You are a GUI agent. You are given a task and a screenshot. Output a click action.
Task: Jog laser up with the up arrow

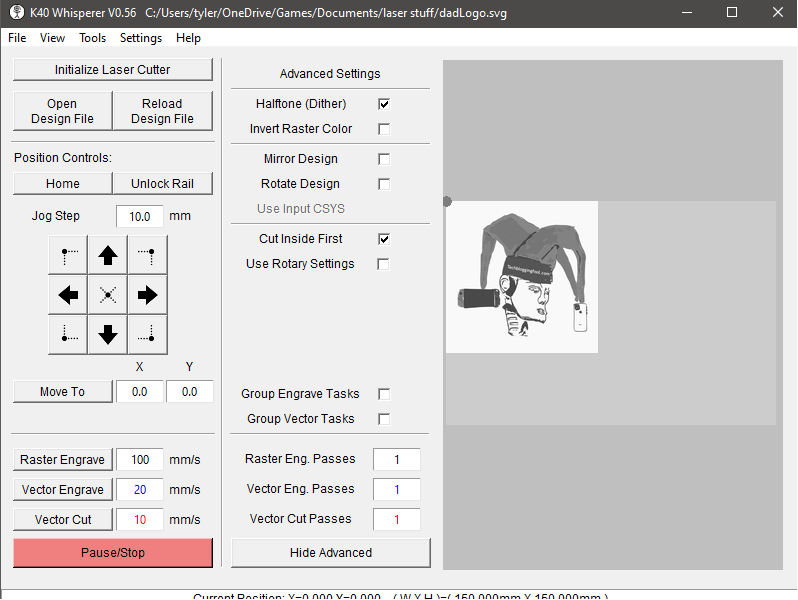point(108,255)
